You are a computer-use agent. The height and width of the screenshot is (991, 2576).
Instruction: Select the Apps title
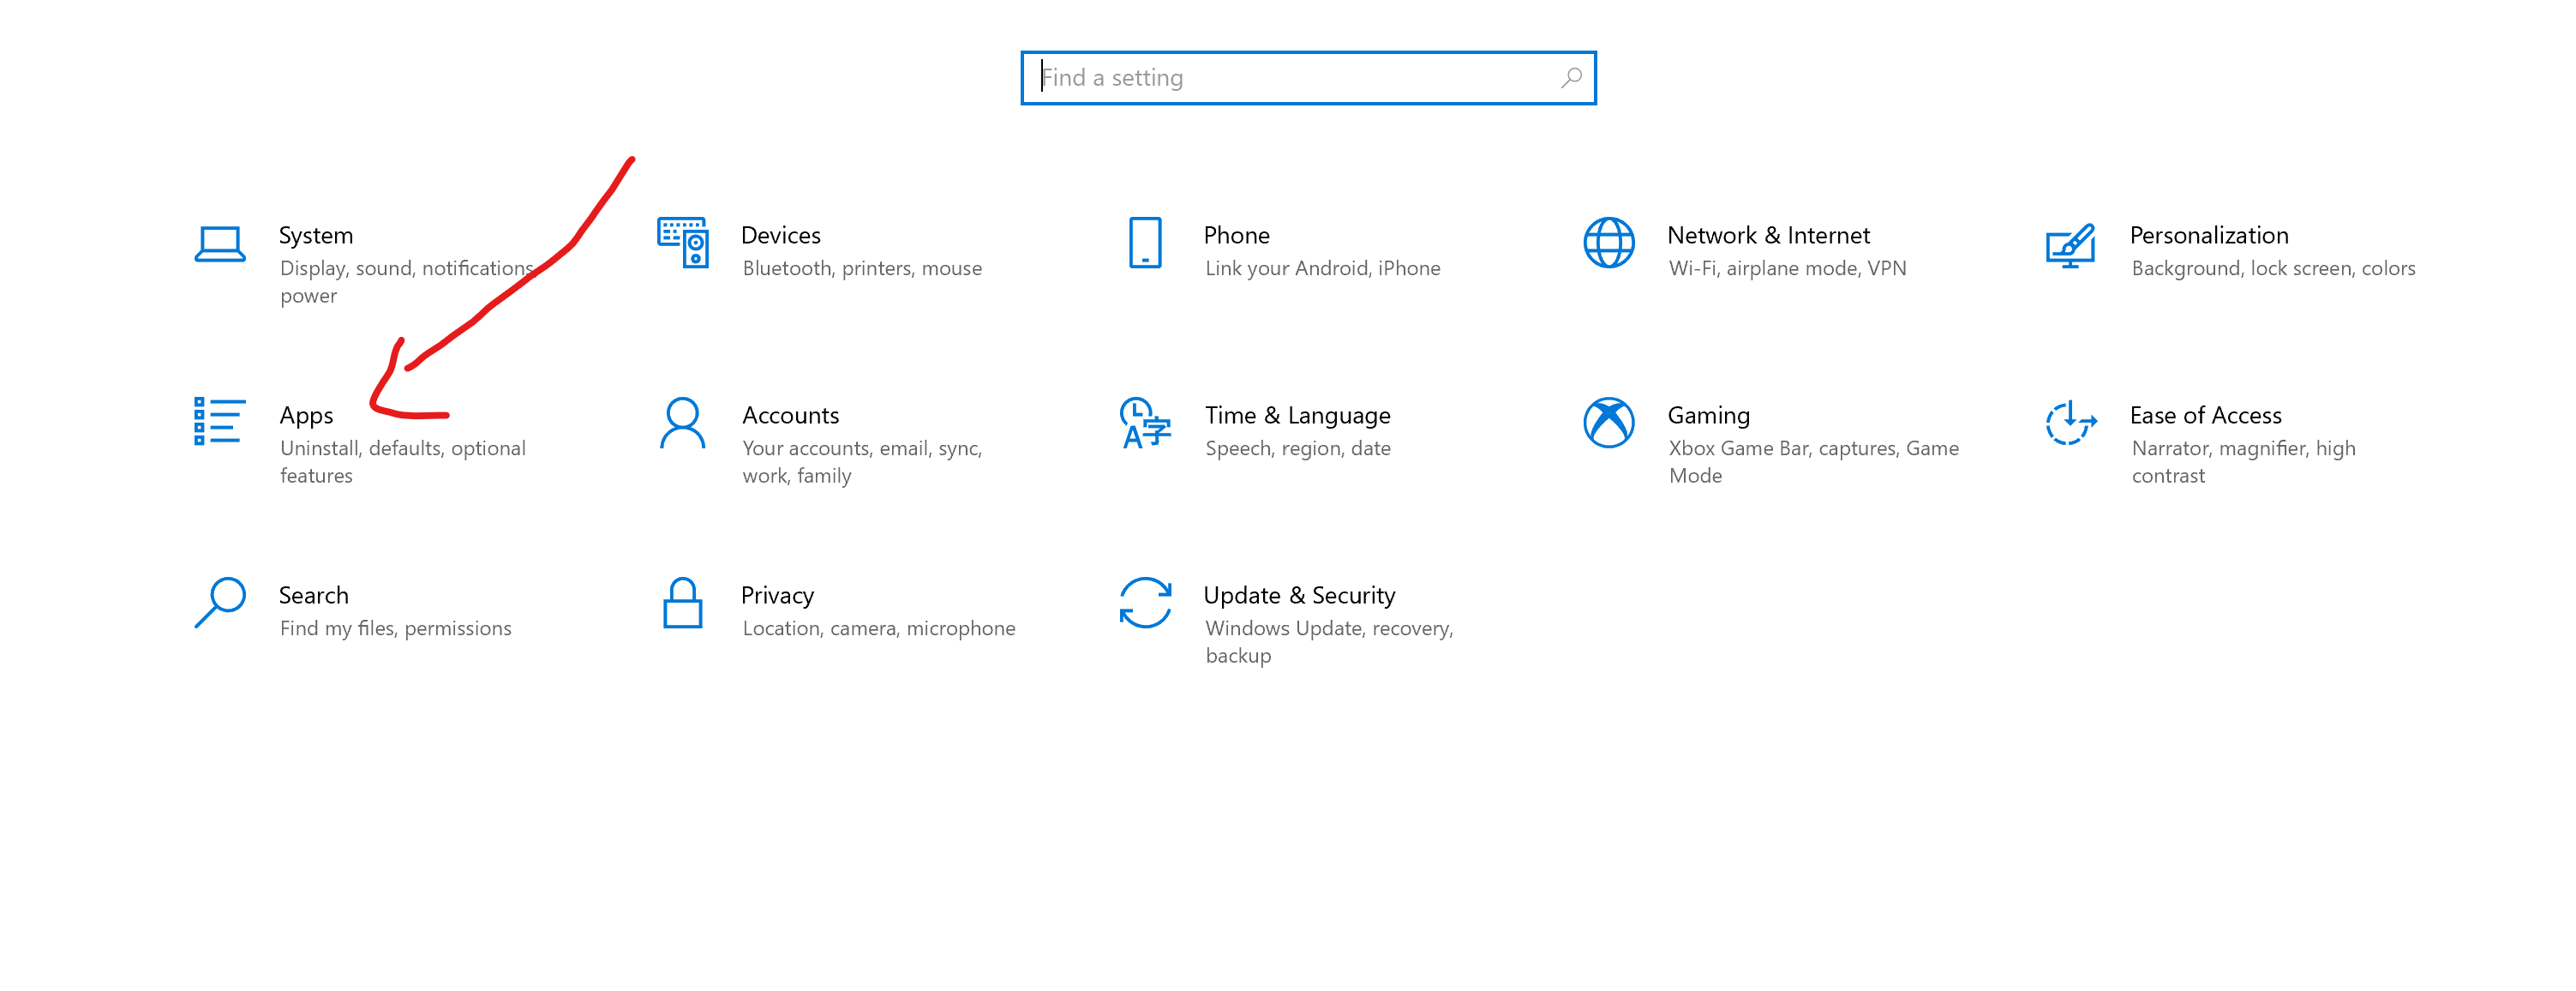point(306,416)
